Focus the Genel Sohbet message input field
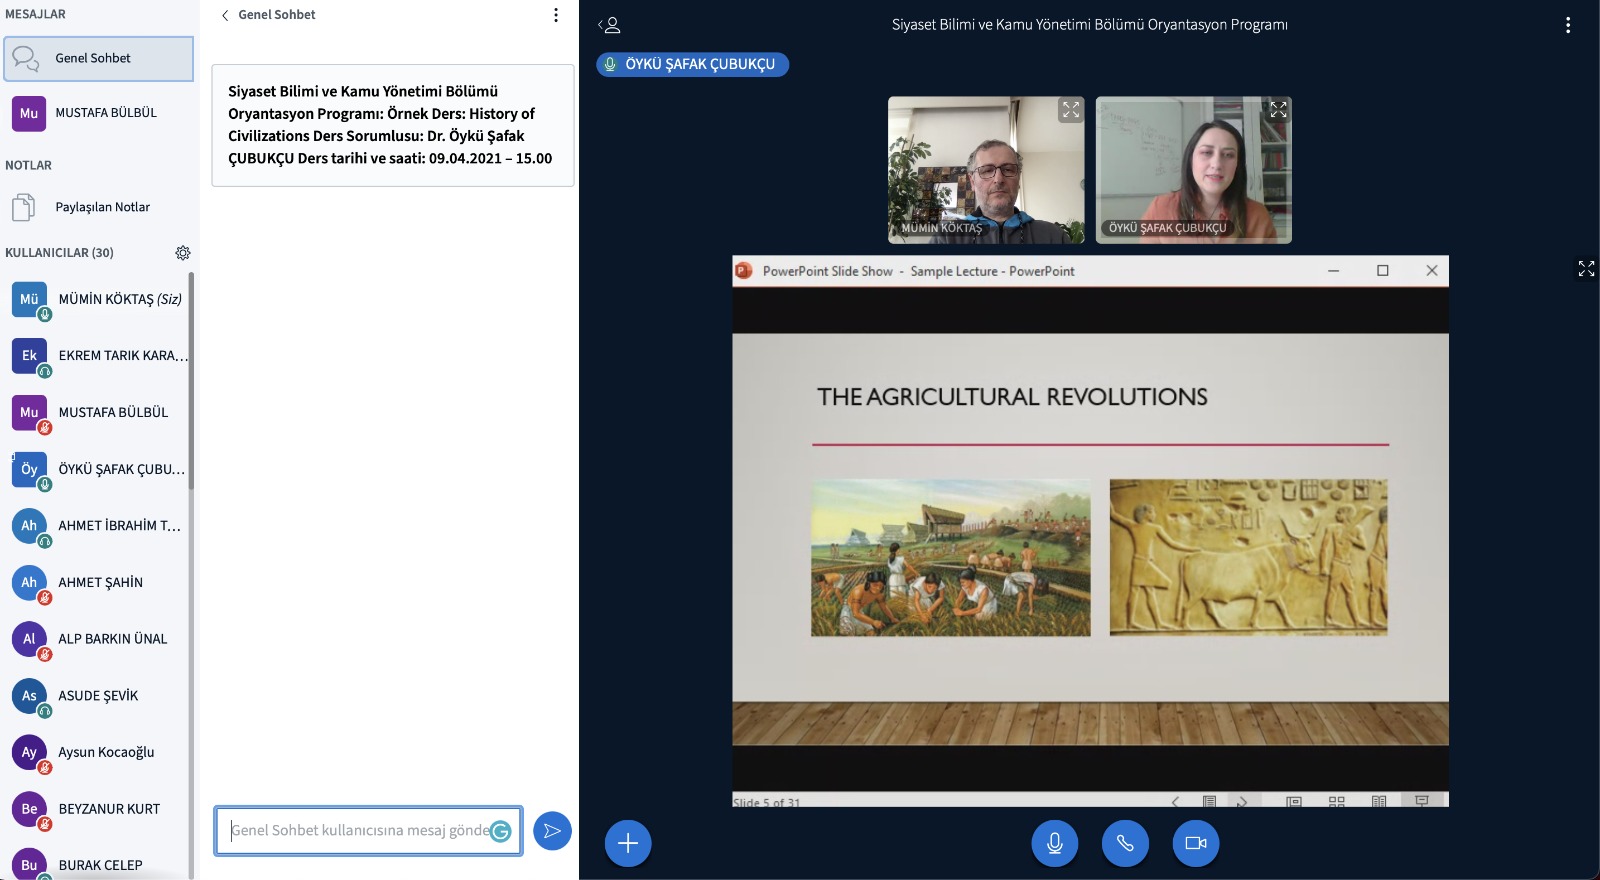The width and height of the screenshot is (1600, 880). [x=358, y=831]
